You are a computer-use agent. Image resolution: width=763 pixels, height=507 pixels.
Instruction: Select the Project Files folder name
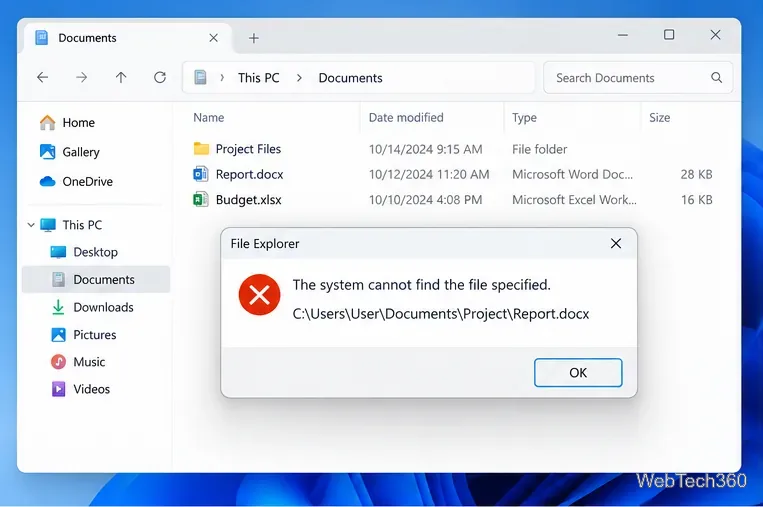pos(248,149)
